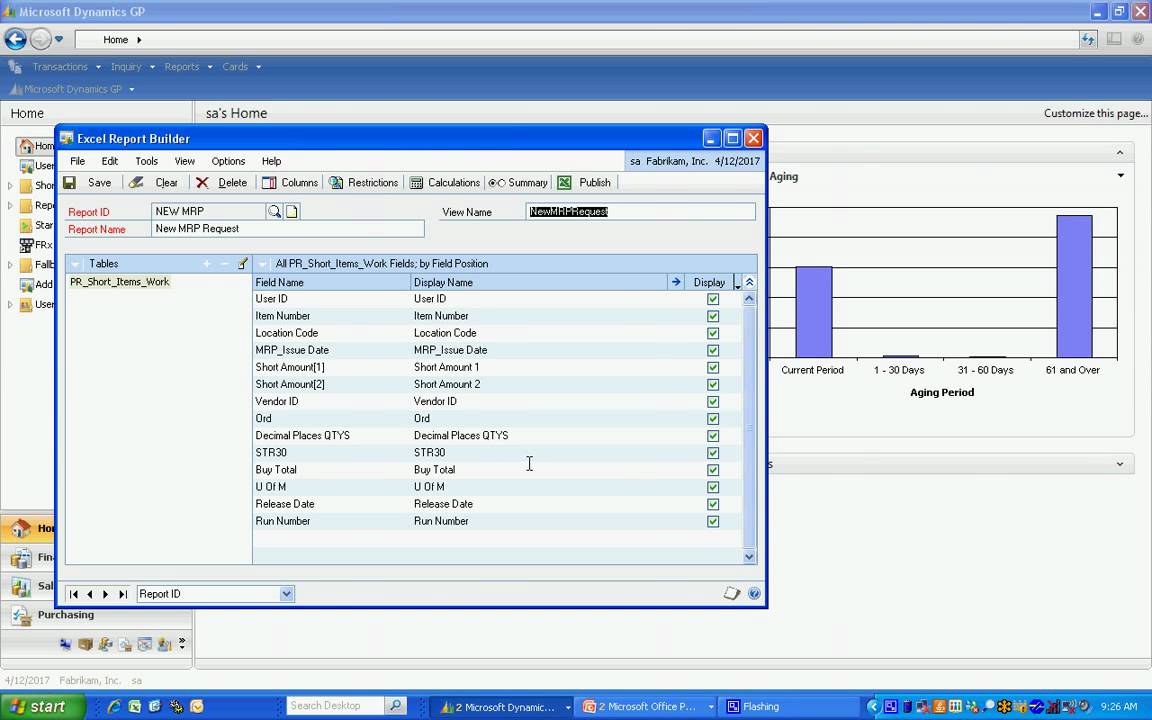Click the next record arrow
The height and width of the screenshot is (720, 1152).
(106, 594)
